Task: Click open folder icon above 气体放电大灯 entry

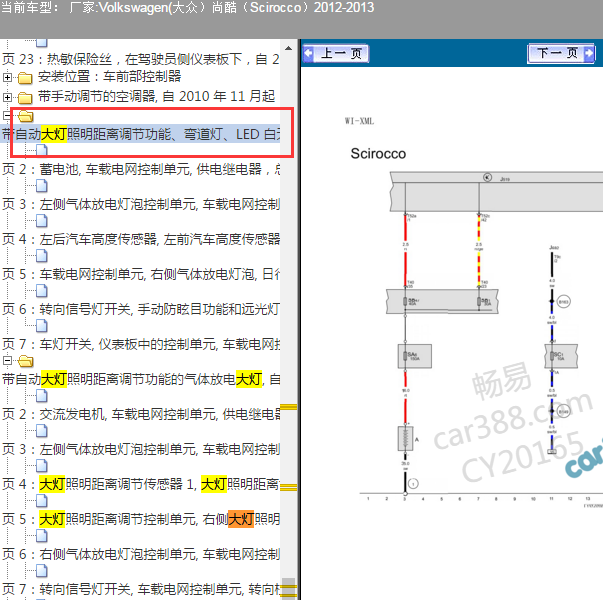Action: [x=26, y=361]
